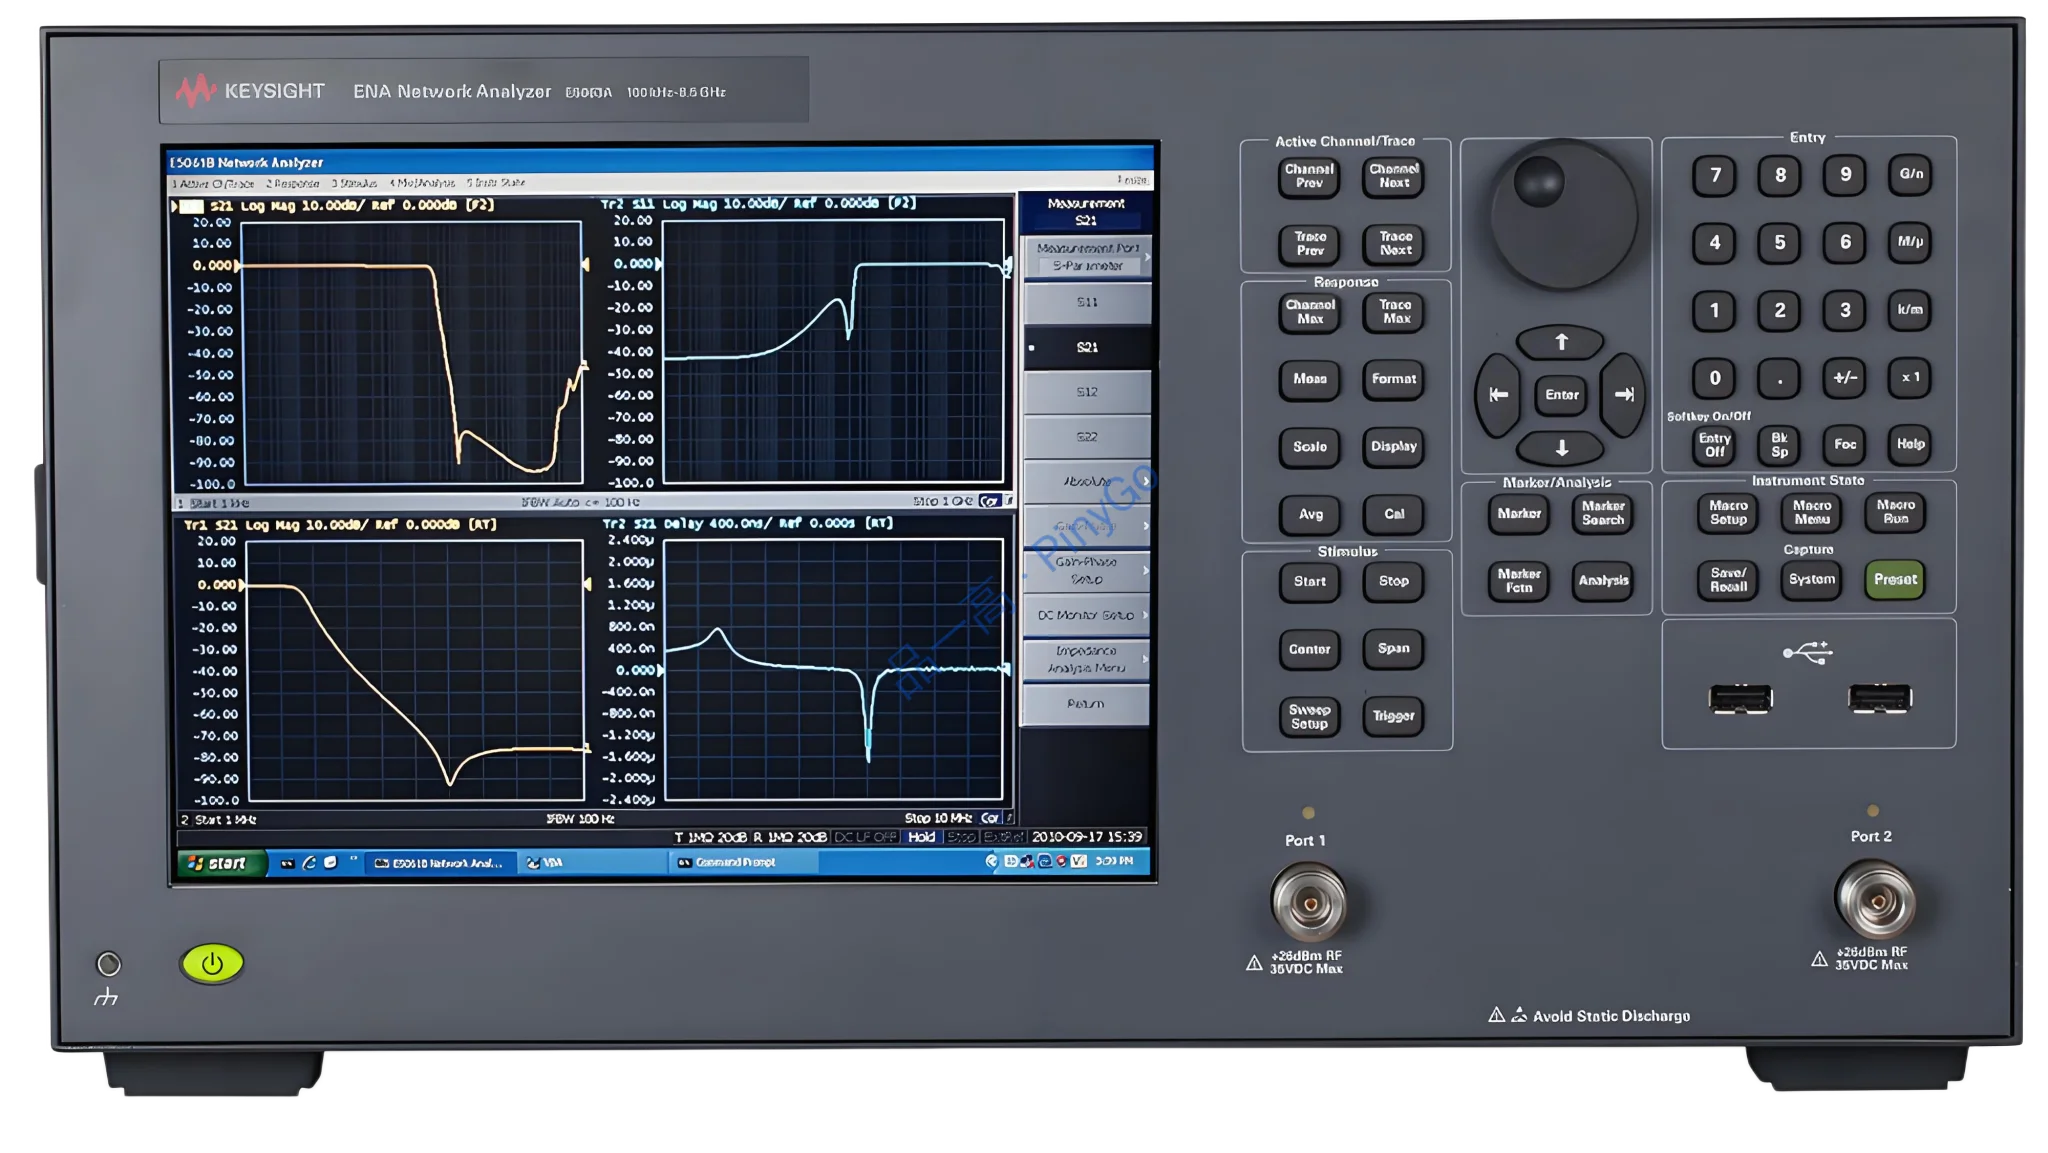Push the right arrow navigation key
The image size is (2048, 1153).
click(1623, 395)
